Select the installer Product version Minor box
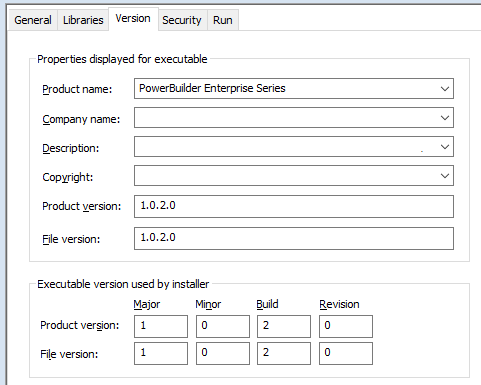This screenshot has width=481, height=385. [x=223, y=326]
